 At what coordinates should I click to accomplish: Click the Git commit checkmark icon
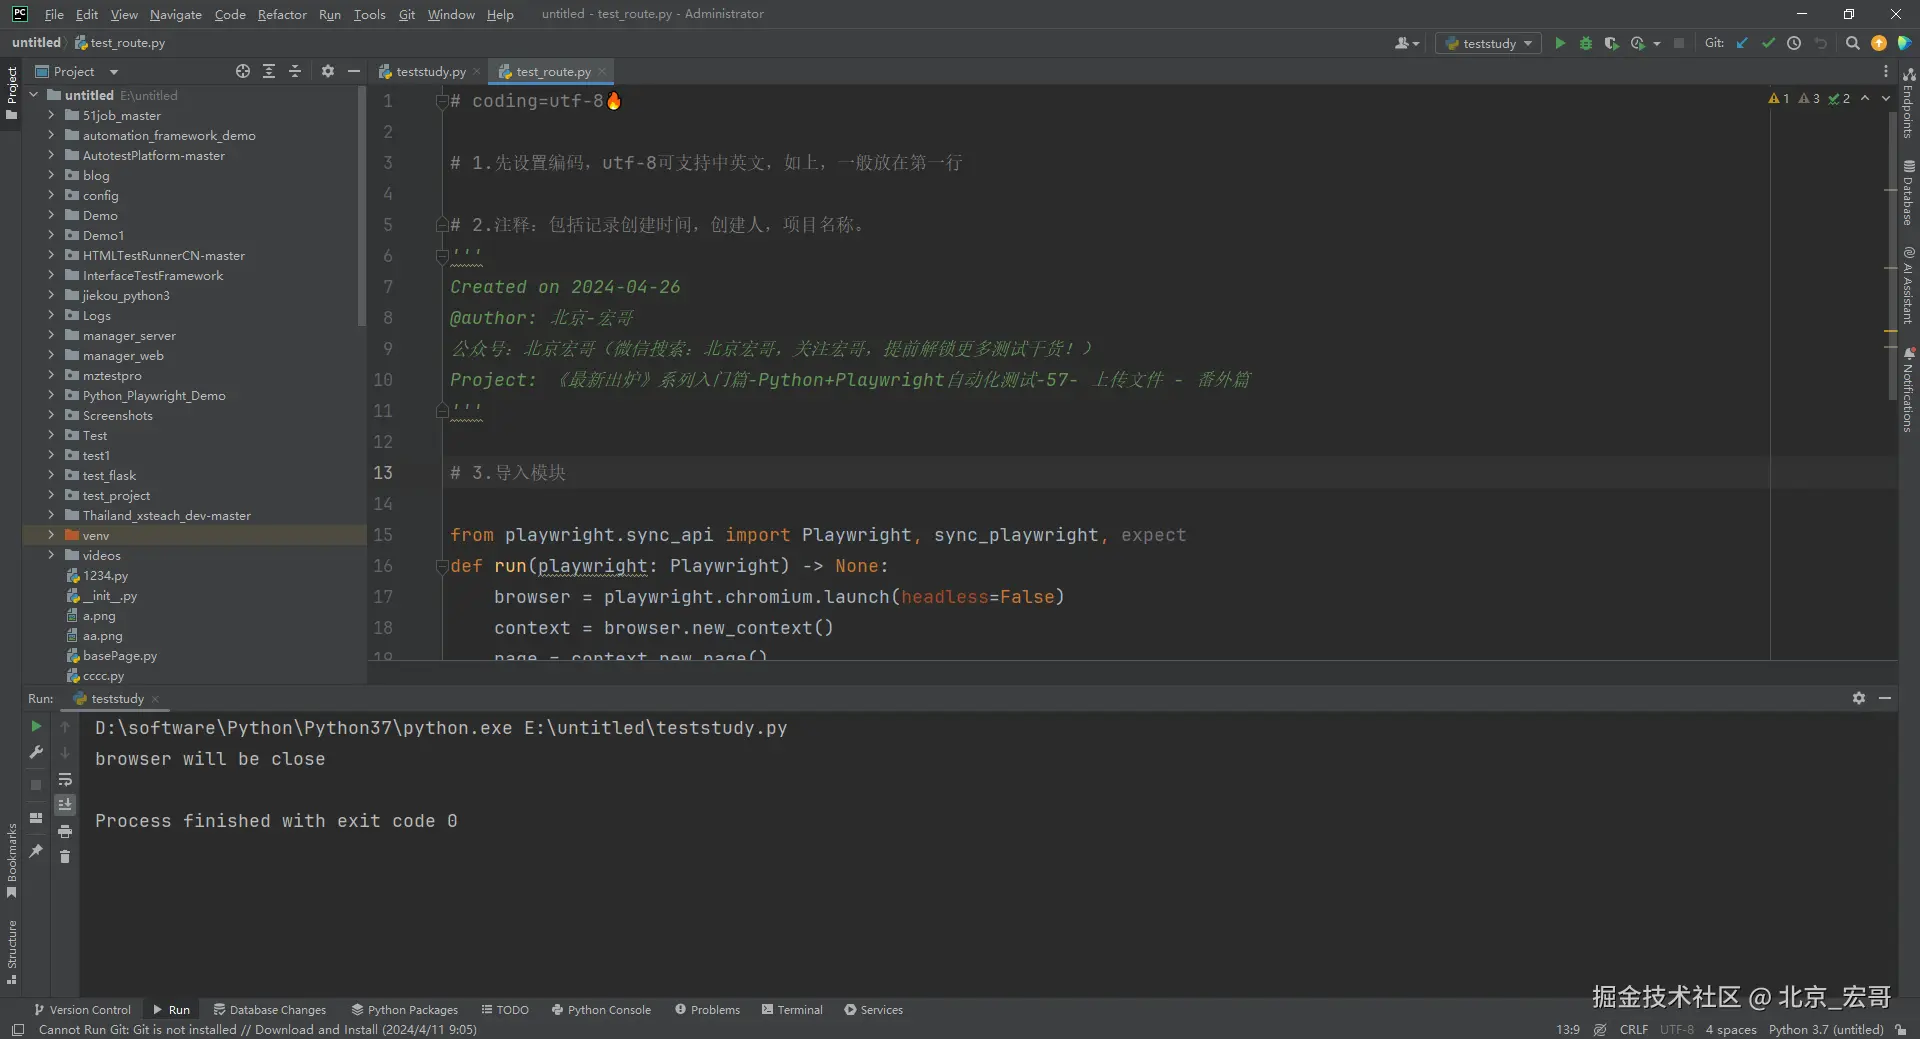click(x=1768, y=43)
